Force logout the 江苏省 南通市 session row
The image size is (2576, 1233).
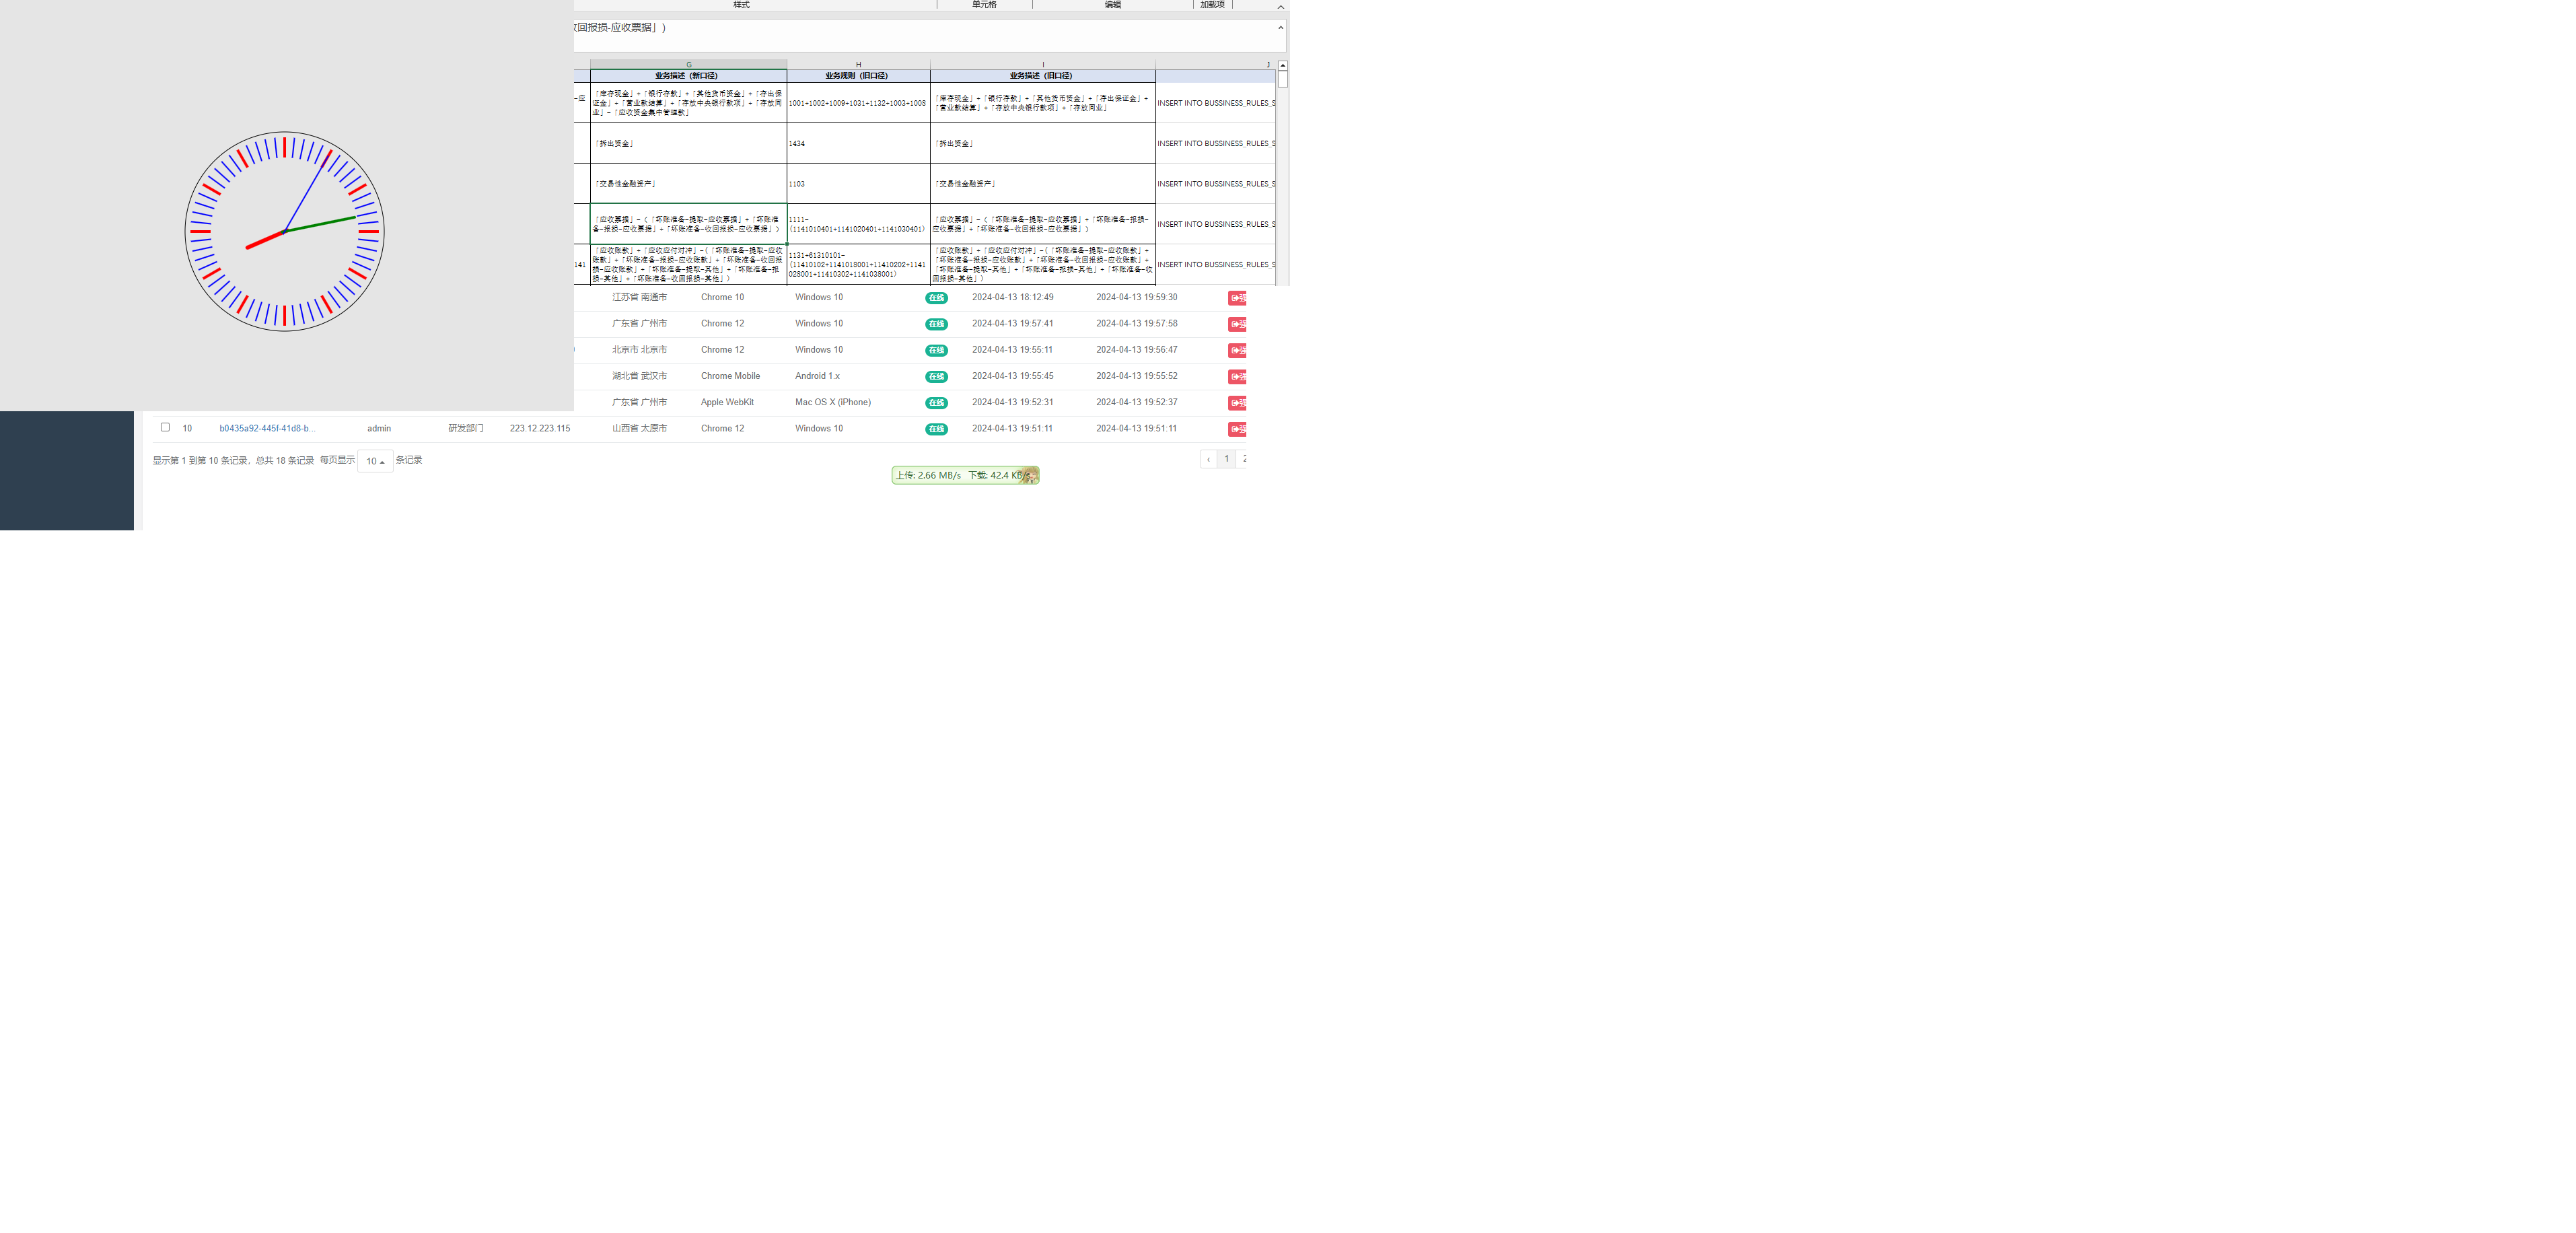pyautogui.click(x=1237, y=298)
